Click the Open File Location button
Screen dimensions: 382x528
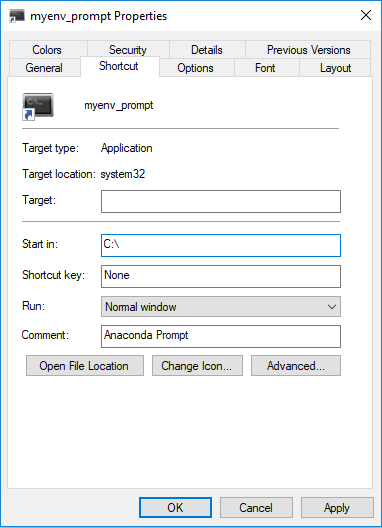click(x=85, y=366)
